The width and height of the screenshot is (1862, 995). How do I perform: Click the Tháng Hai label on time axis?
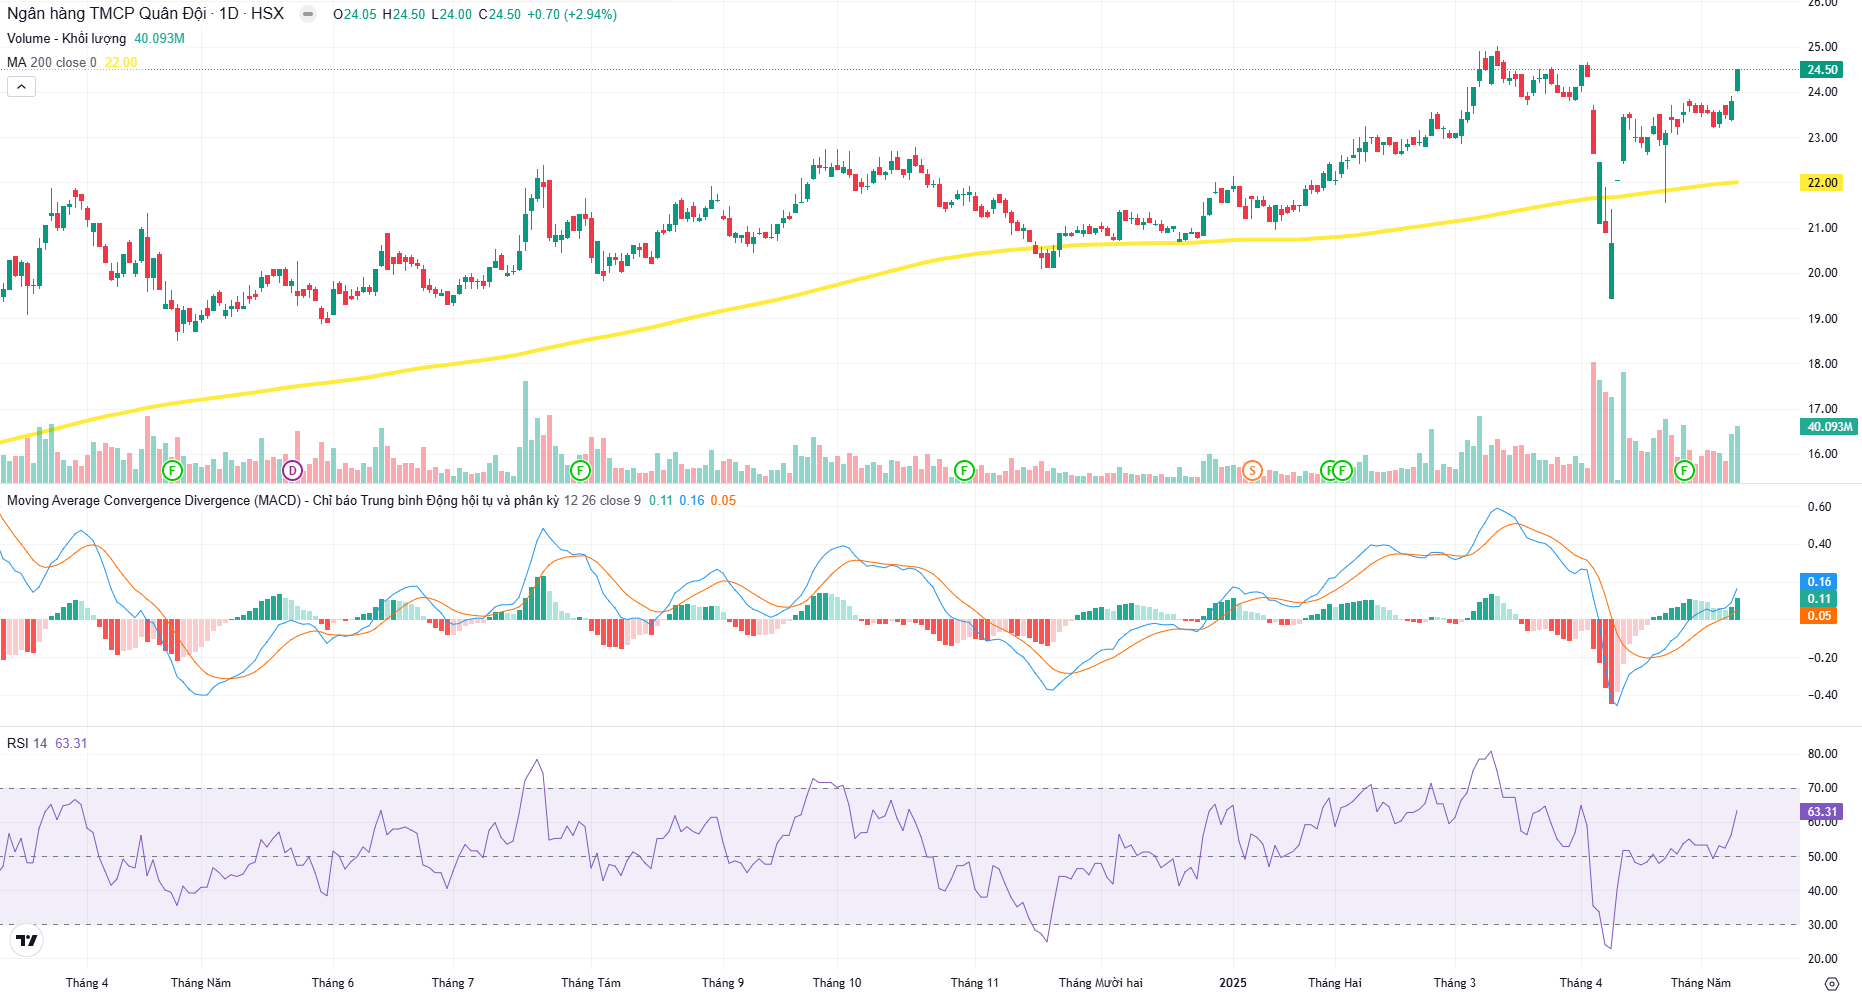(1335, 983)
